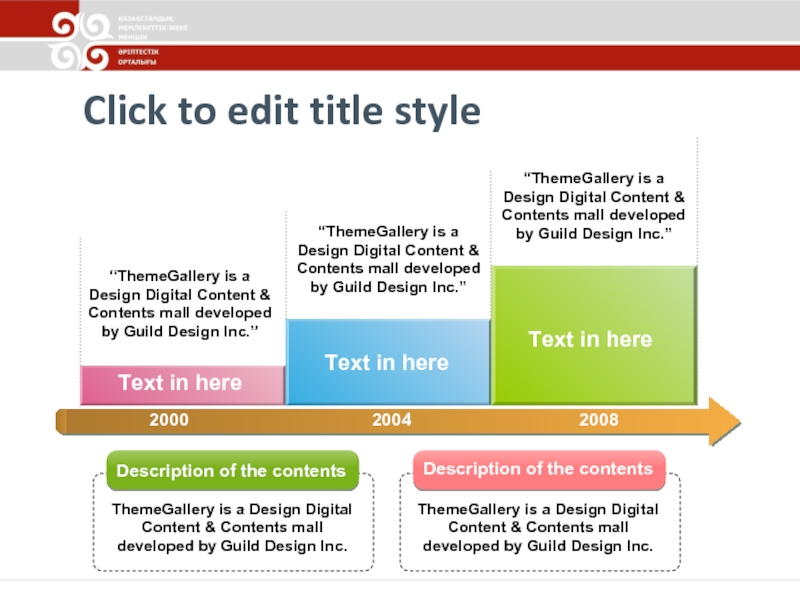Click the quote text above the green block
This screenshot has height=600, width=800.
593,206
